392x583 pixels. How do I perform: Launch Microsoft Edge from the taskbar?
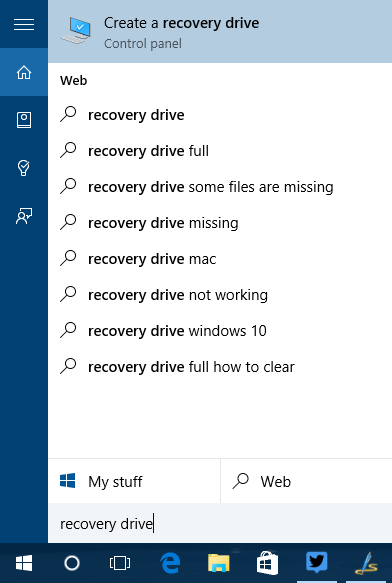pos(170,563)
